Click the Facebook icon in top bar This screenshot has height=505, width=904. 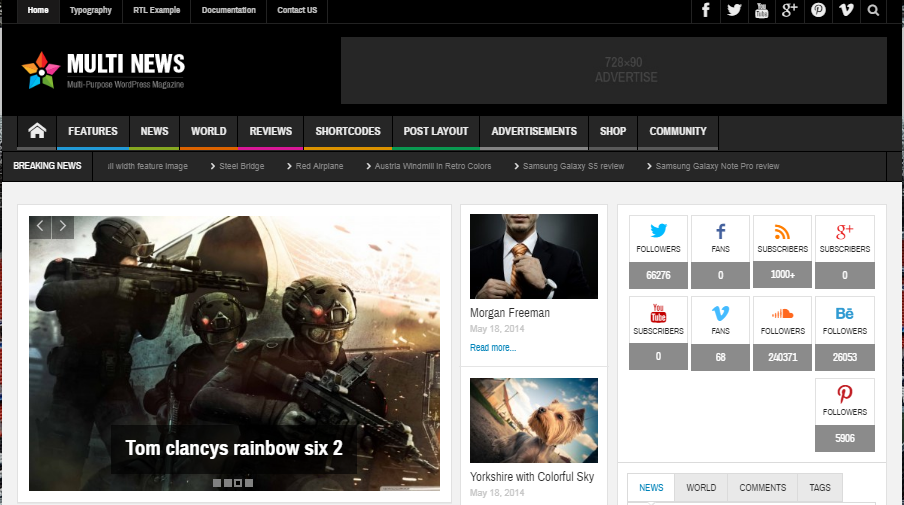[706, 10]
